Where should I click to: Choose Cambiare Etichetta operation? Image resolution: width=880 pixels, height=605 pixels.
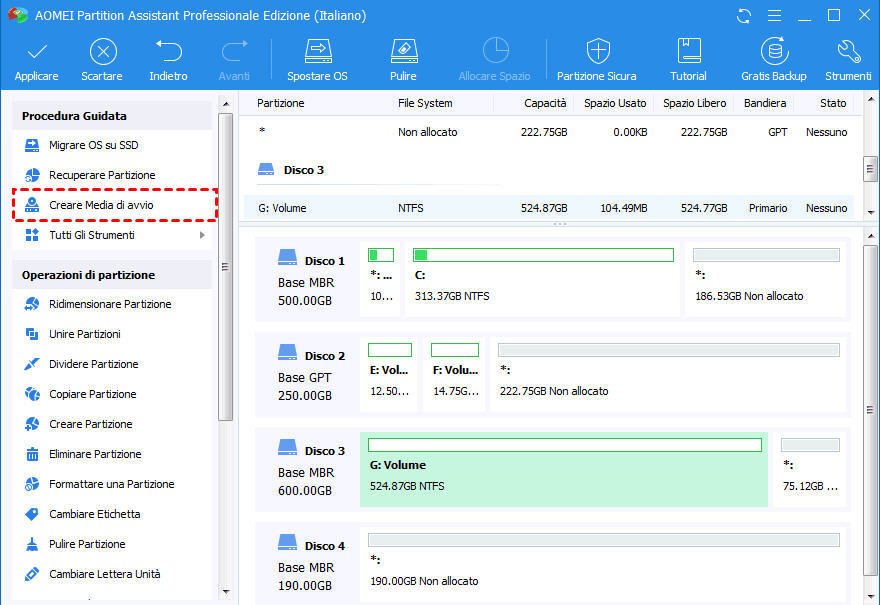[94, 514]
